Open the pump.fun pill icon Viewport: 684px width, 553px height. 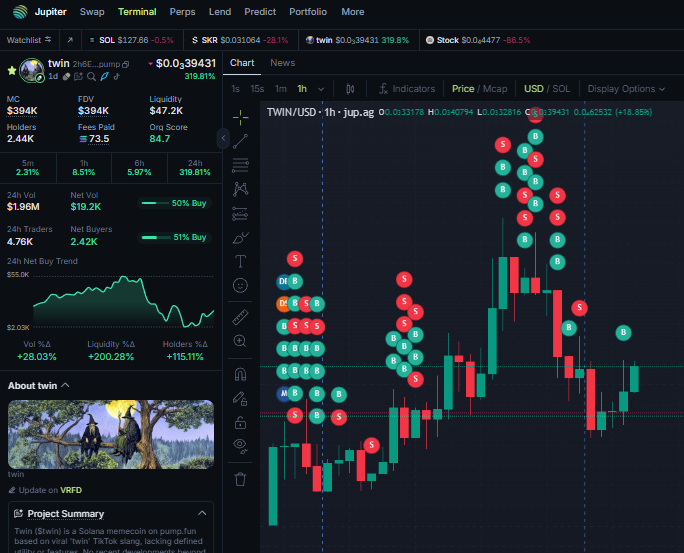(66, 77)
